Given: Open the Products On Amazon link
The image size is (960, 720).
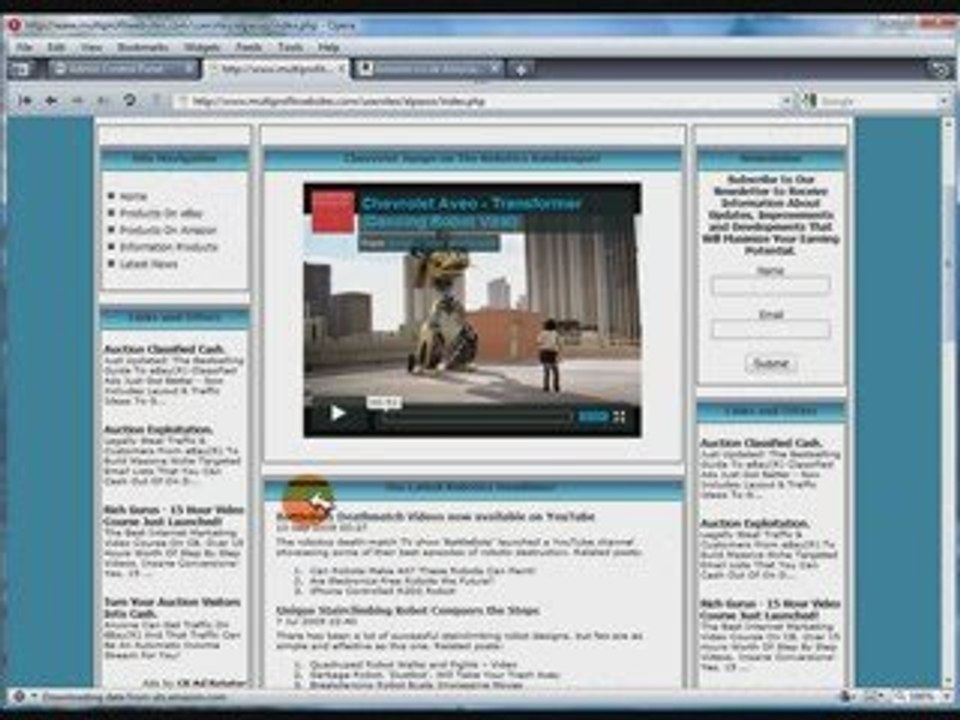Looking at the screenshot, I should 168,230.
